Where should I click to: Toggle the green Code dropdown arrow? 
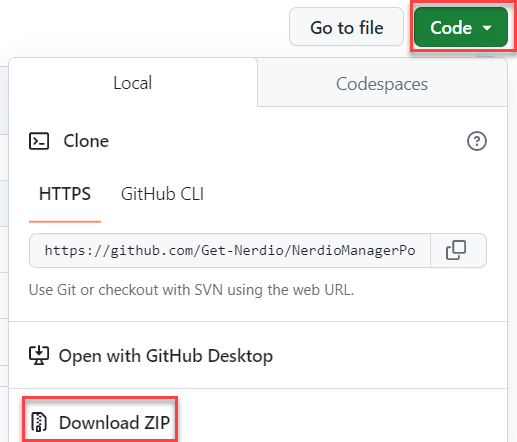pyautogui.click(x=487, y=28)
